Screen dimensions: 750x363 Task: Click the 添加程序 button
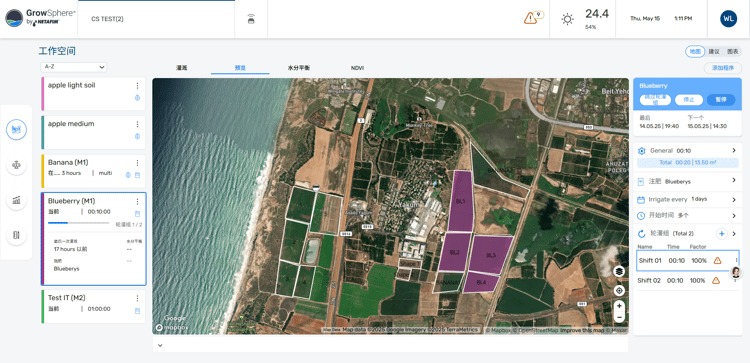[x=723, y=68]
